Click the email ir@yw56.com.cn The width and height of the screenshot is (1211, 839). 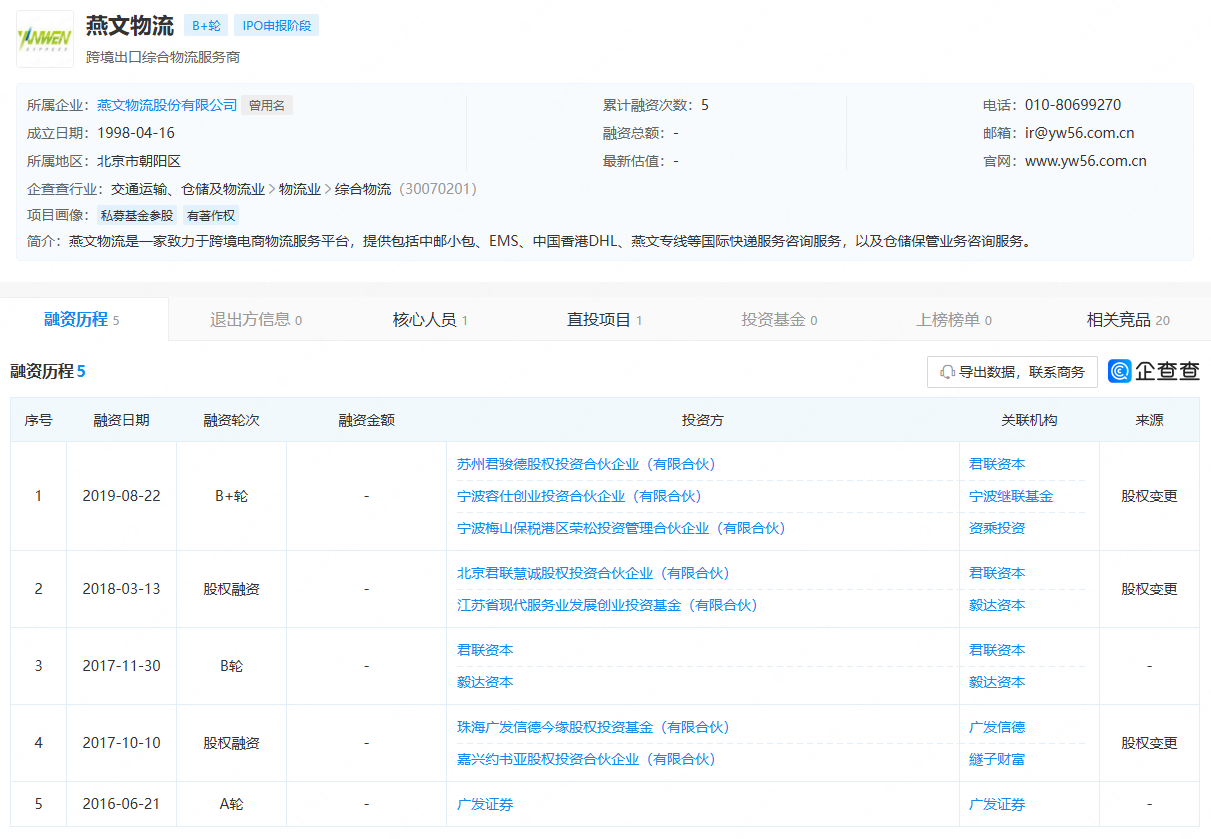(1079, 133)
